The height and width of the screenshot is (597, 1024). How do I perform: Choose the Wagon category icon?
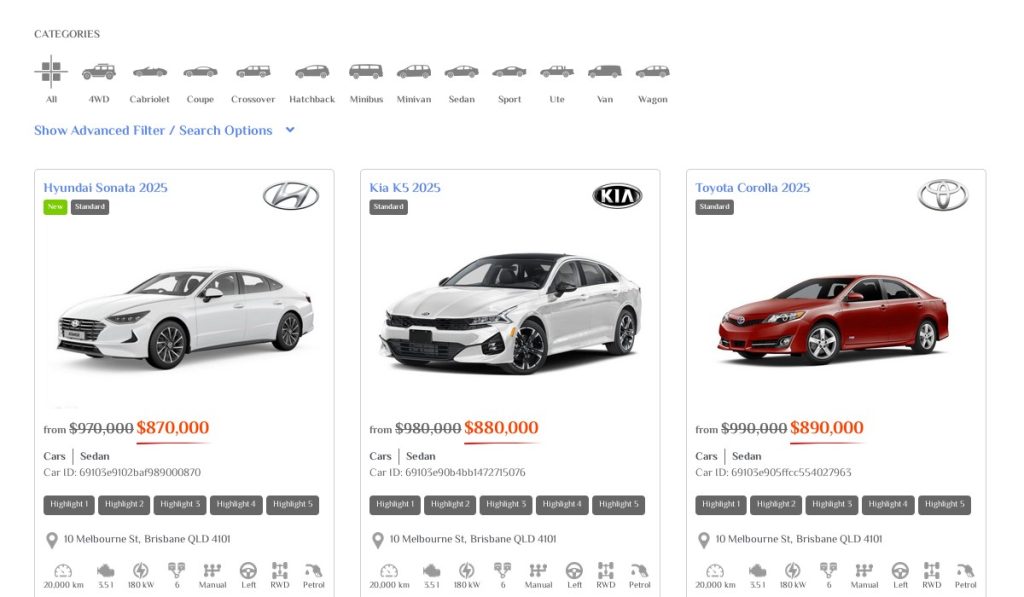(652, 72)
